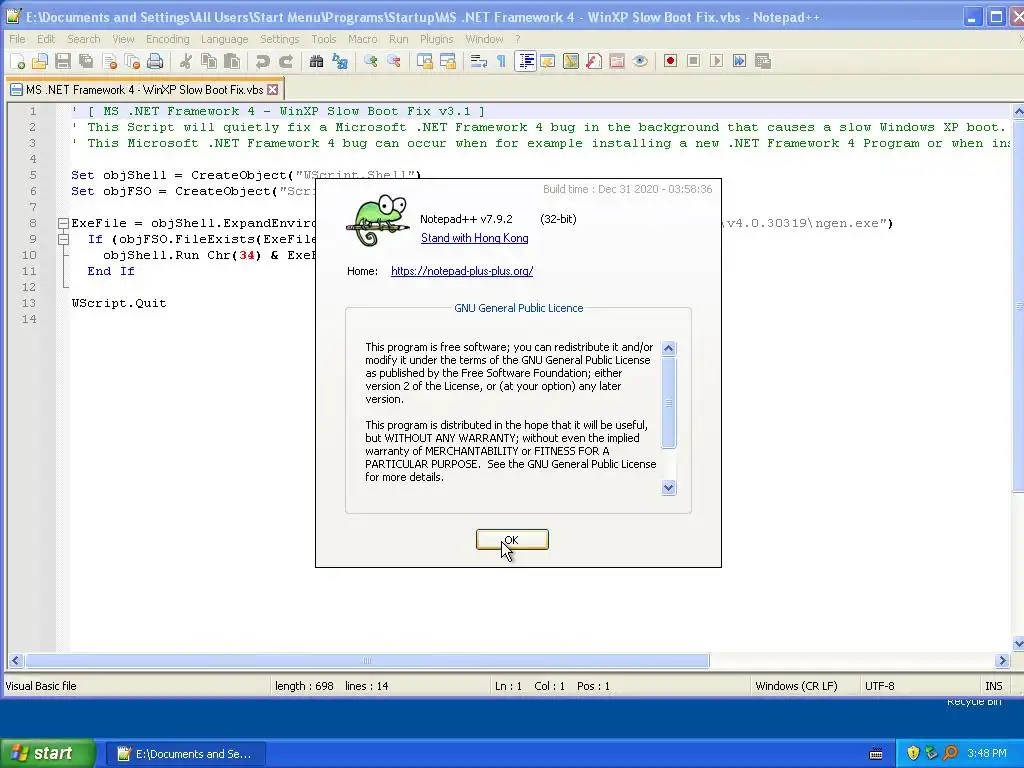Screen dimensions: 1024x768
Task: Click the Windows start button
Action: tap(47, 754)
